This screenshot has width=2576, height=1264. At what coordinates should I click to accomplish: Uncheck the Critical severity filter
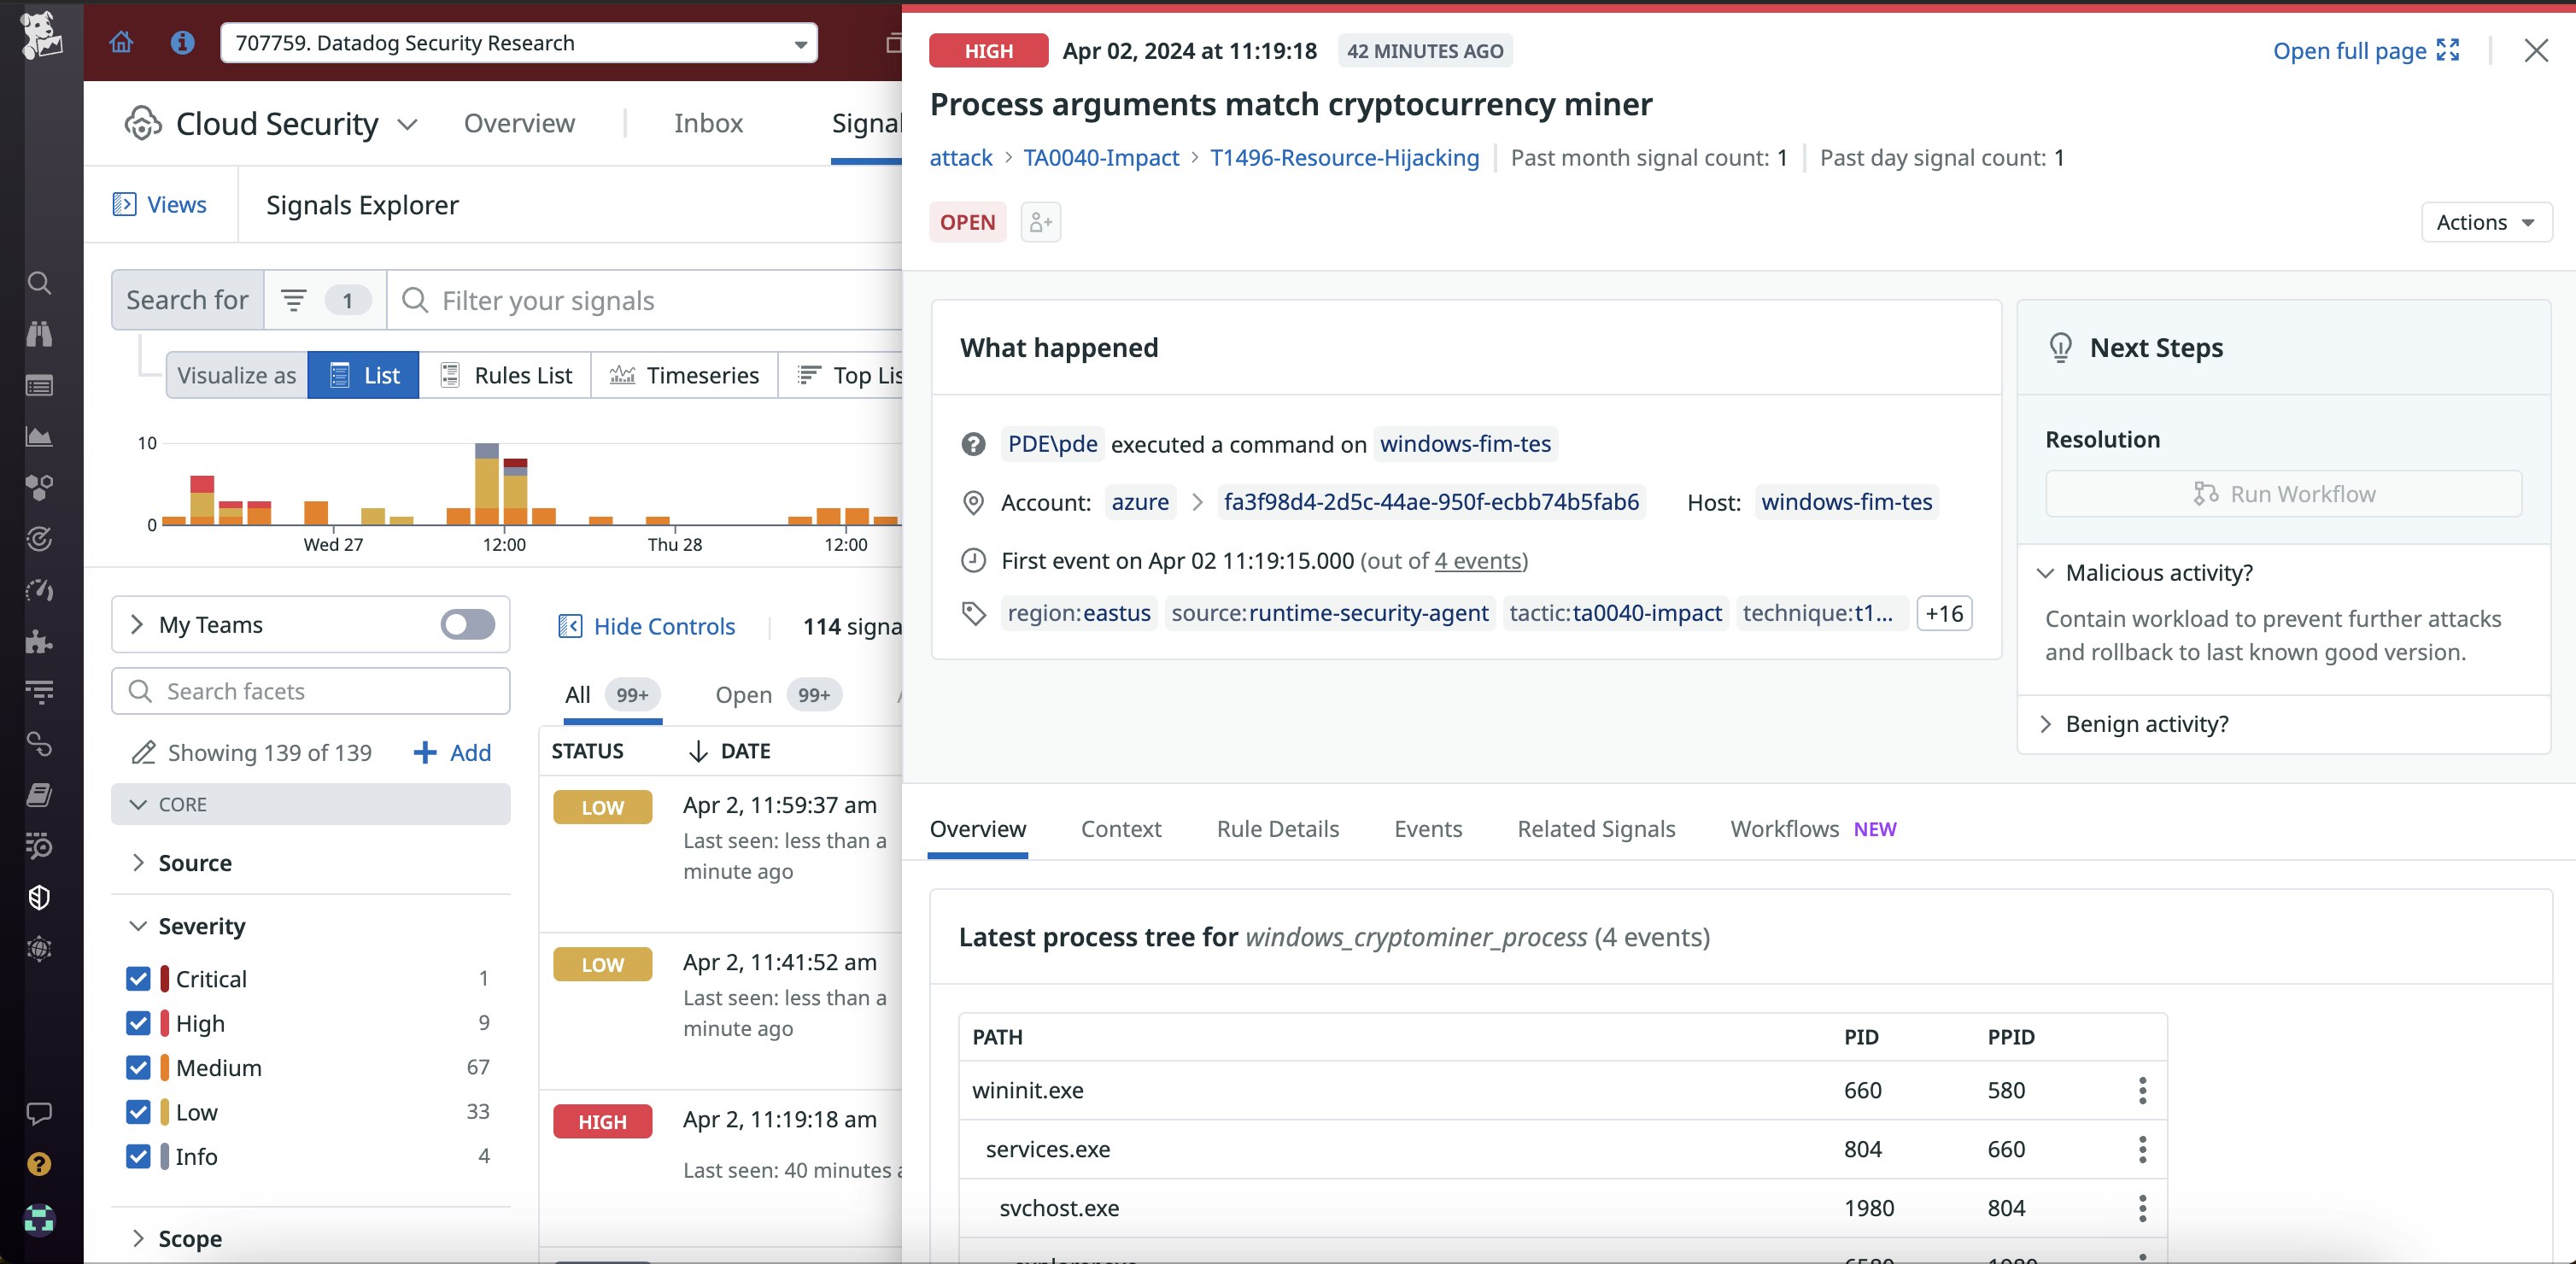click(139, 978)
